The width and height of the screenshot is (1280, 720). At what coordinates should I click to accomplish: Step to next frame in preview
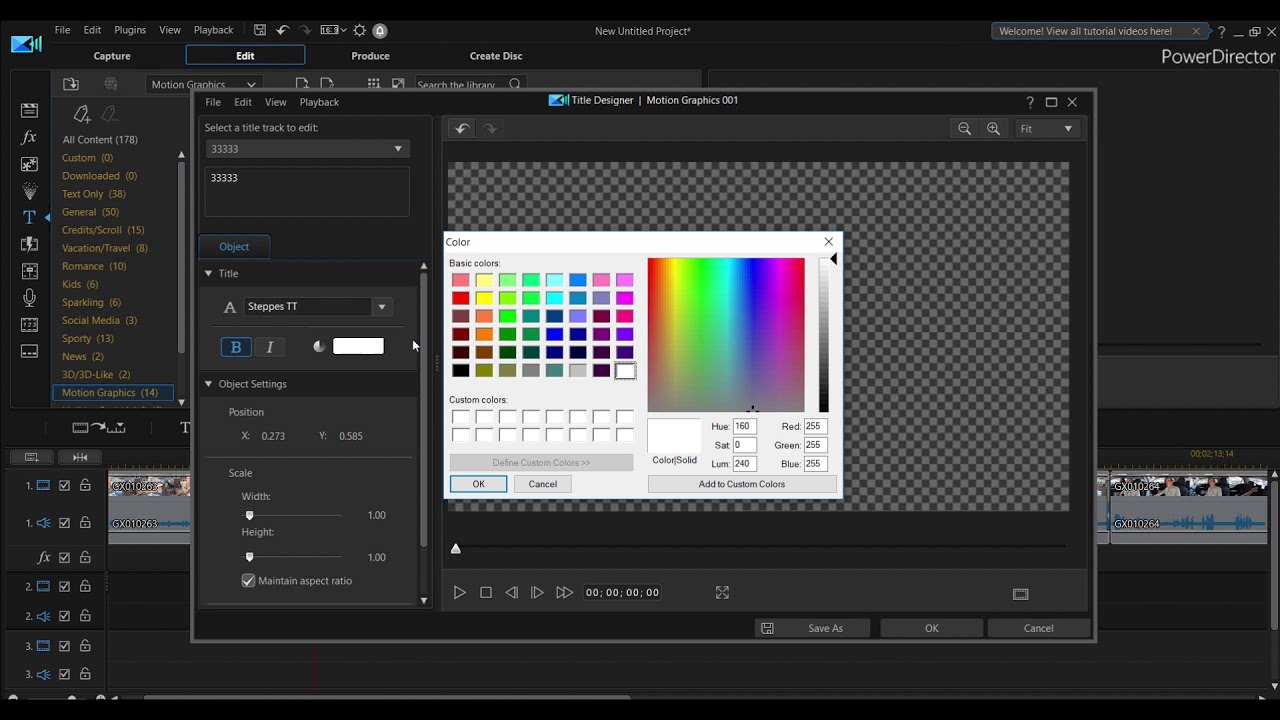[x=537, y=593]
